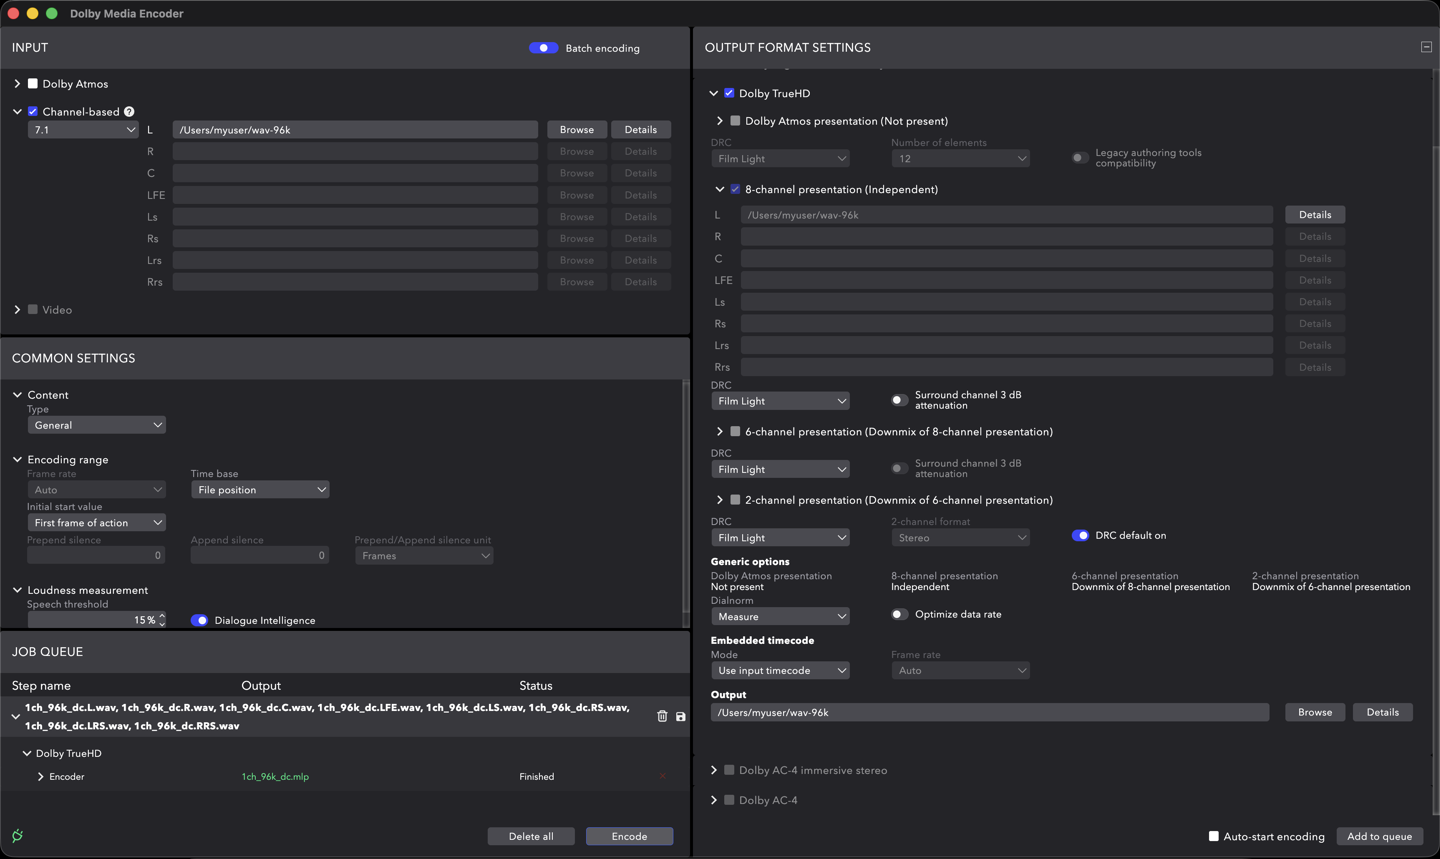Click the red X on the Encoder row

[663, 776]
